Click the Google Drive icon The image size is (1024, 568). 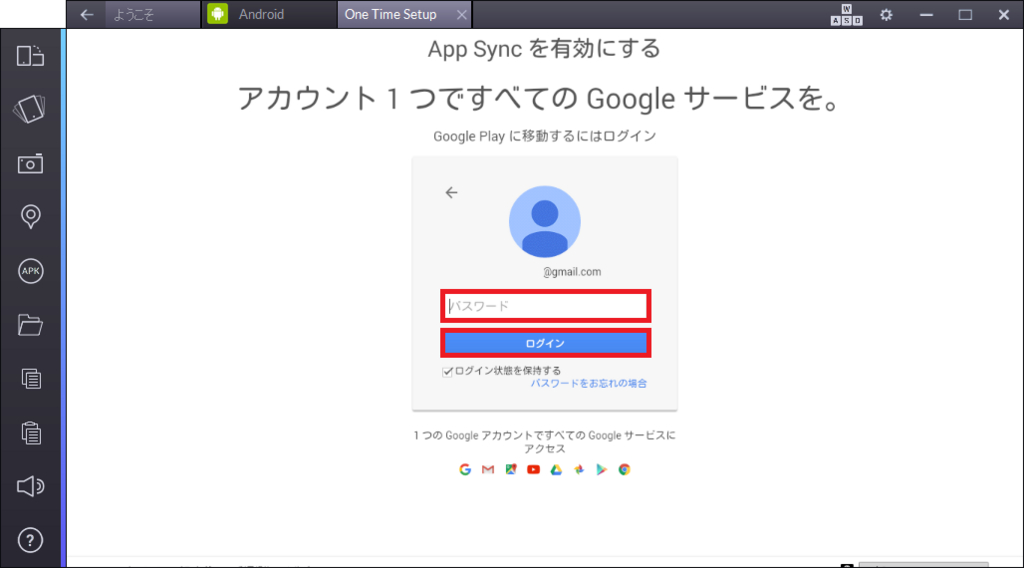coord(556,469)
